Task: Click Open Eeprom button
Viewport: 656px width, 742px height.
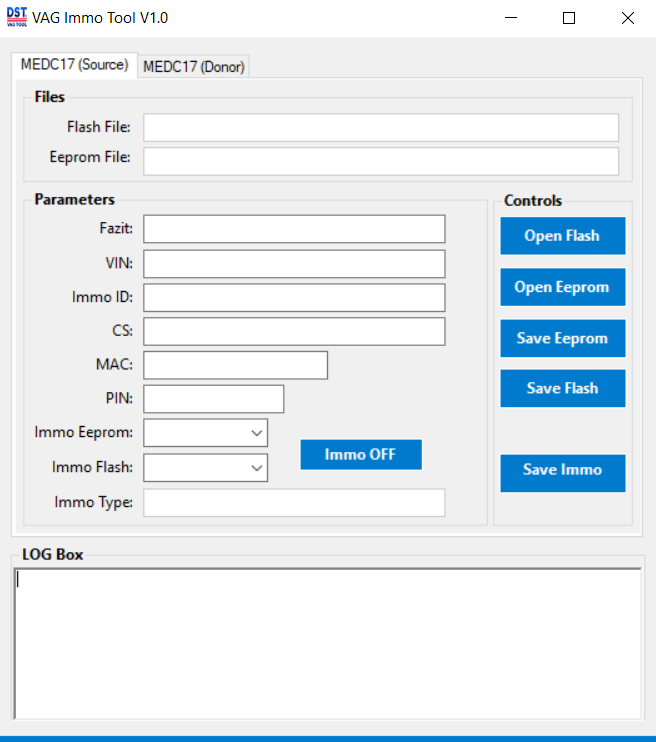Action: [x=563, y=287]
